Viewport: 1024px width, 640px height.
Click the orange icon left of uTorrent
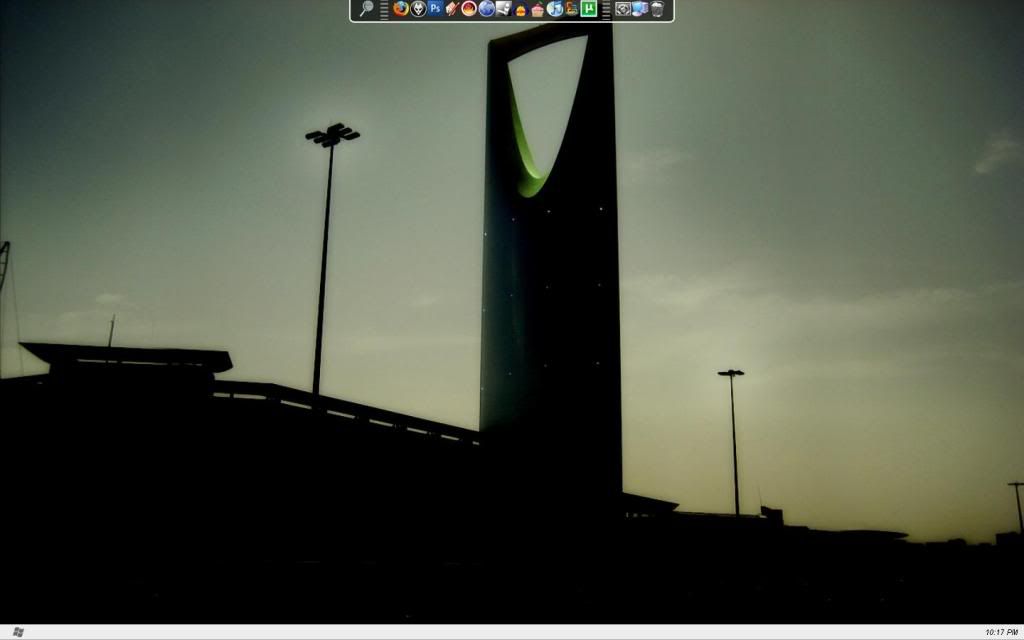pyautogui.click(x=572, y=9)
